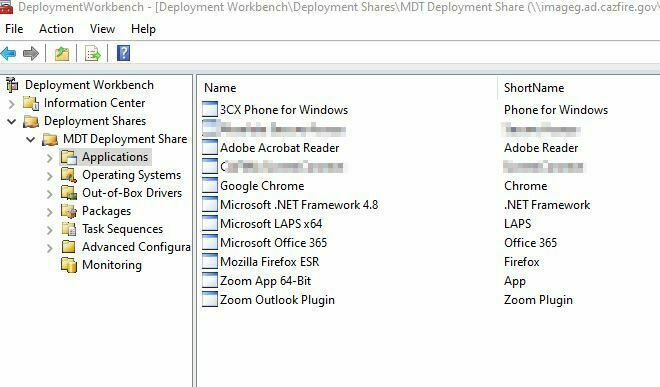Collapse the MDT Deployment Share node
The height and width of the screenshot is (387, 660).
31,139
